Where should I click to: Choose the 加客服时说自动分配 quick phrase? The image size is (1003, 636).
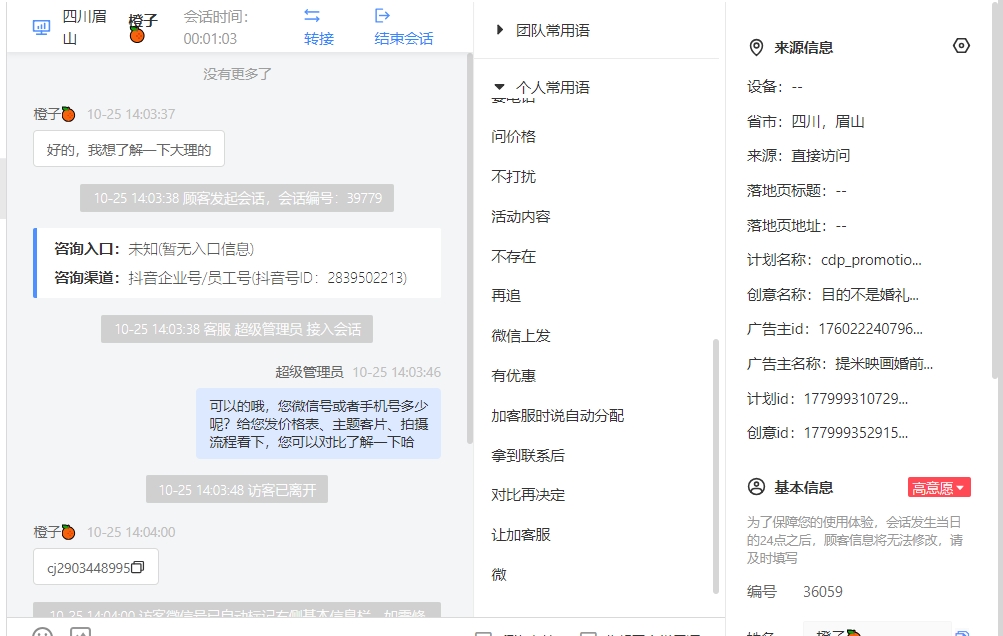pos(558,416)
